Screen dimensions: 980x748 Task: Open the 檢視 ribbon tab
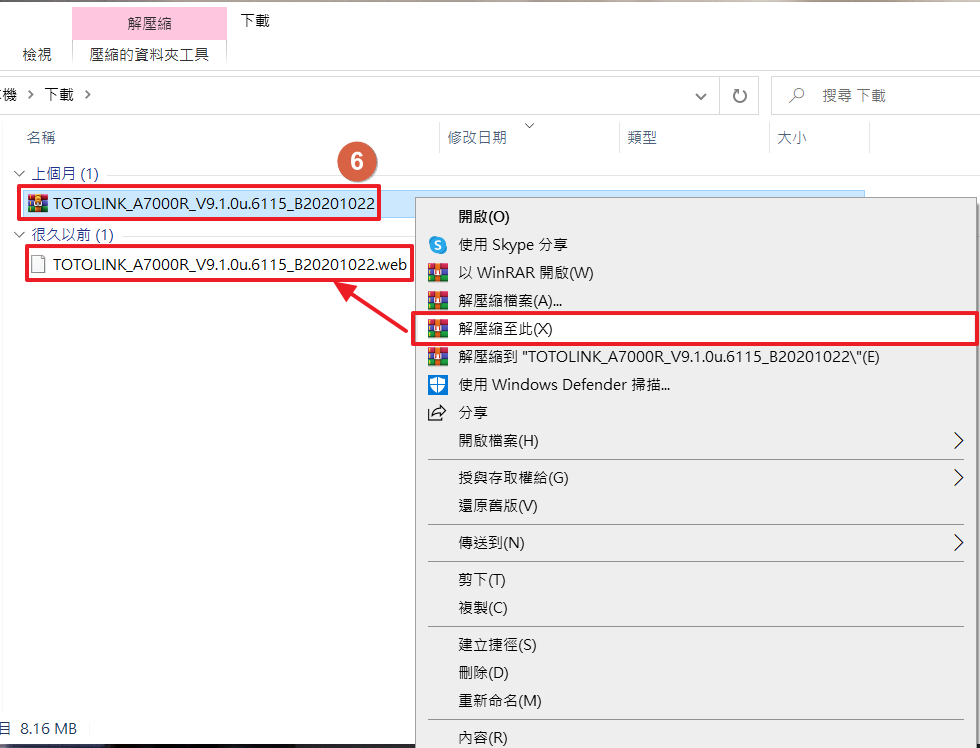(37, 55)
